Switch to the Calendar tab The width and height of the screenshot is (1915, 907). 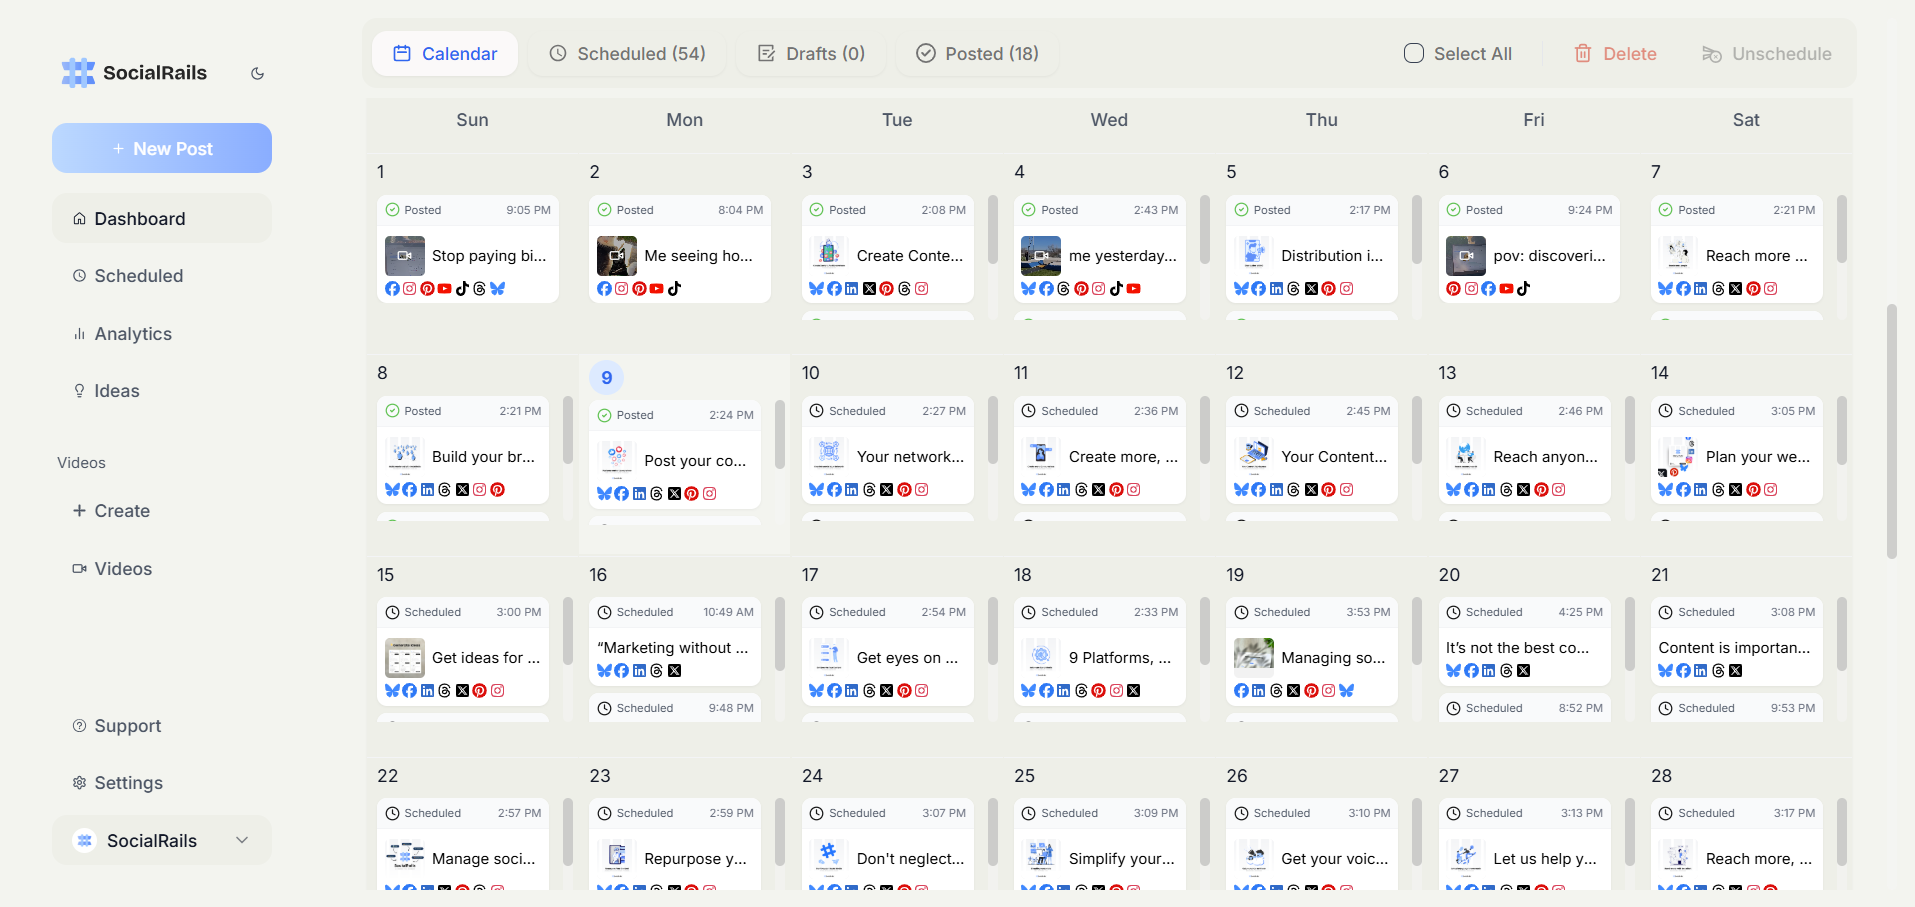click(x=445, y=53)
